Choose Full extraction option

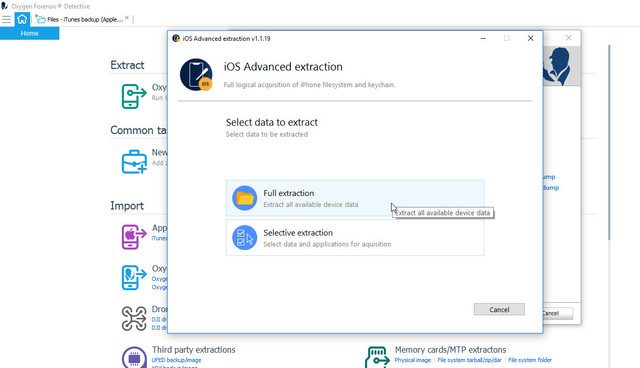[355, 198]
